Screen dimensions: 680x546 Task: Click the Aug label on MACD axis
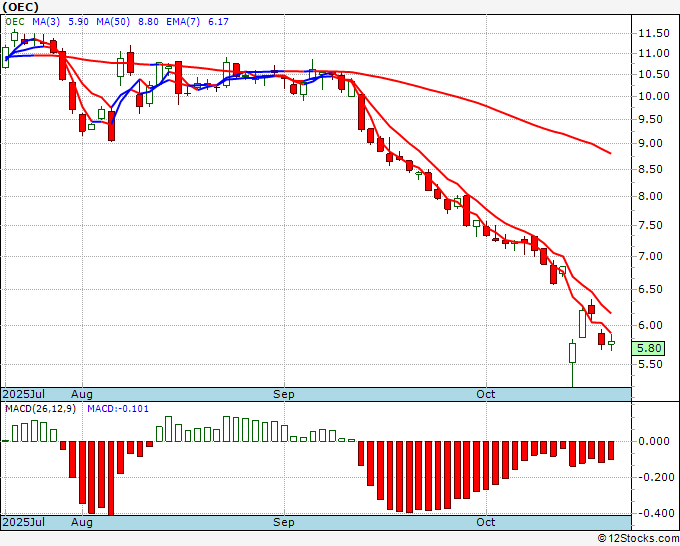coord(82,522)
